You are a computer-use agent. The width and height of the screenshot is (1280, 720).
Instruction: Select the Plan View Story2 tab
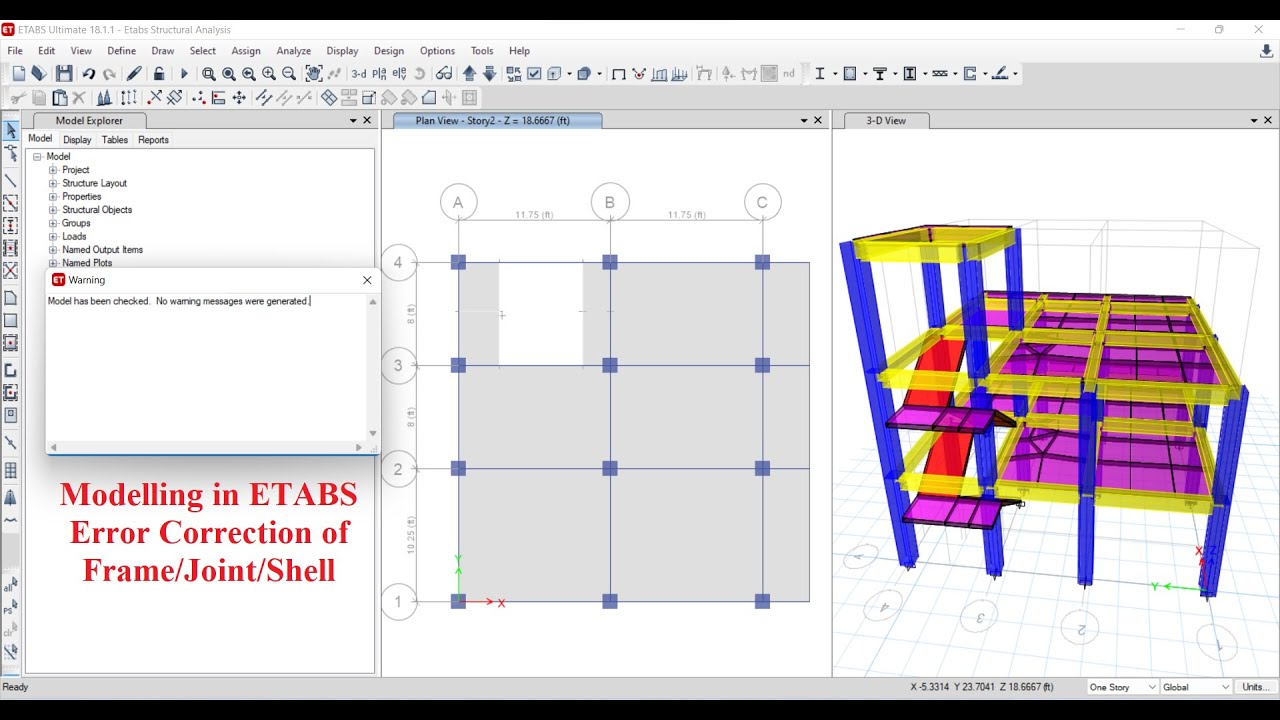[x=497, y=120]
